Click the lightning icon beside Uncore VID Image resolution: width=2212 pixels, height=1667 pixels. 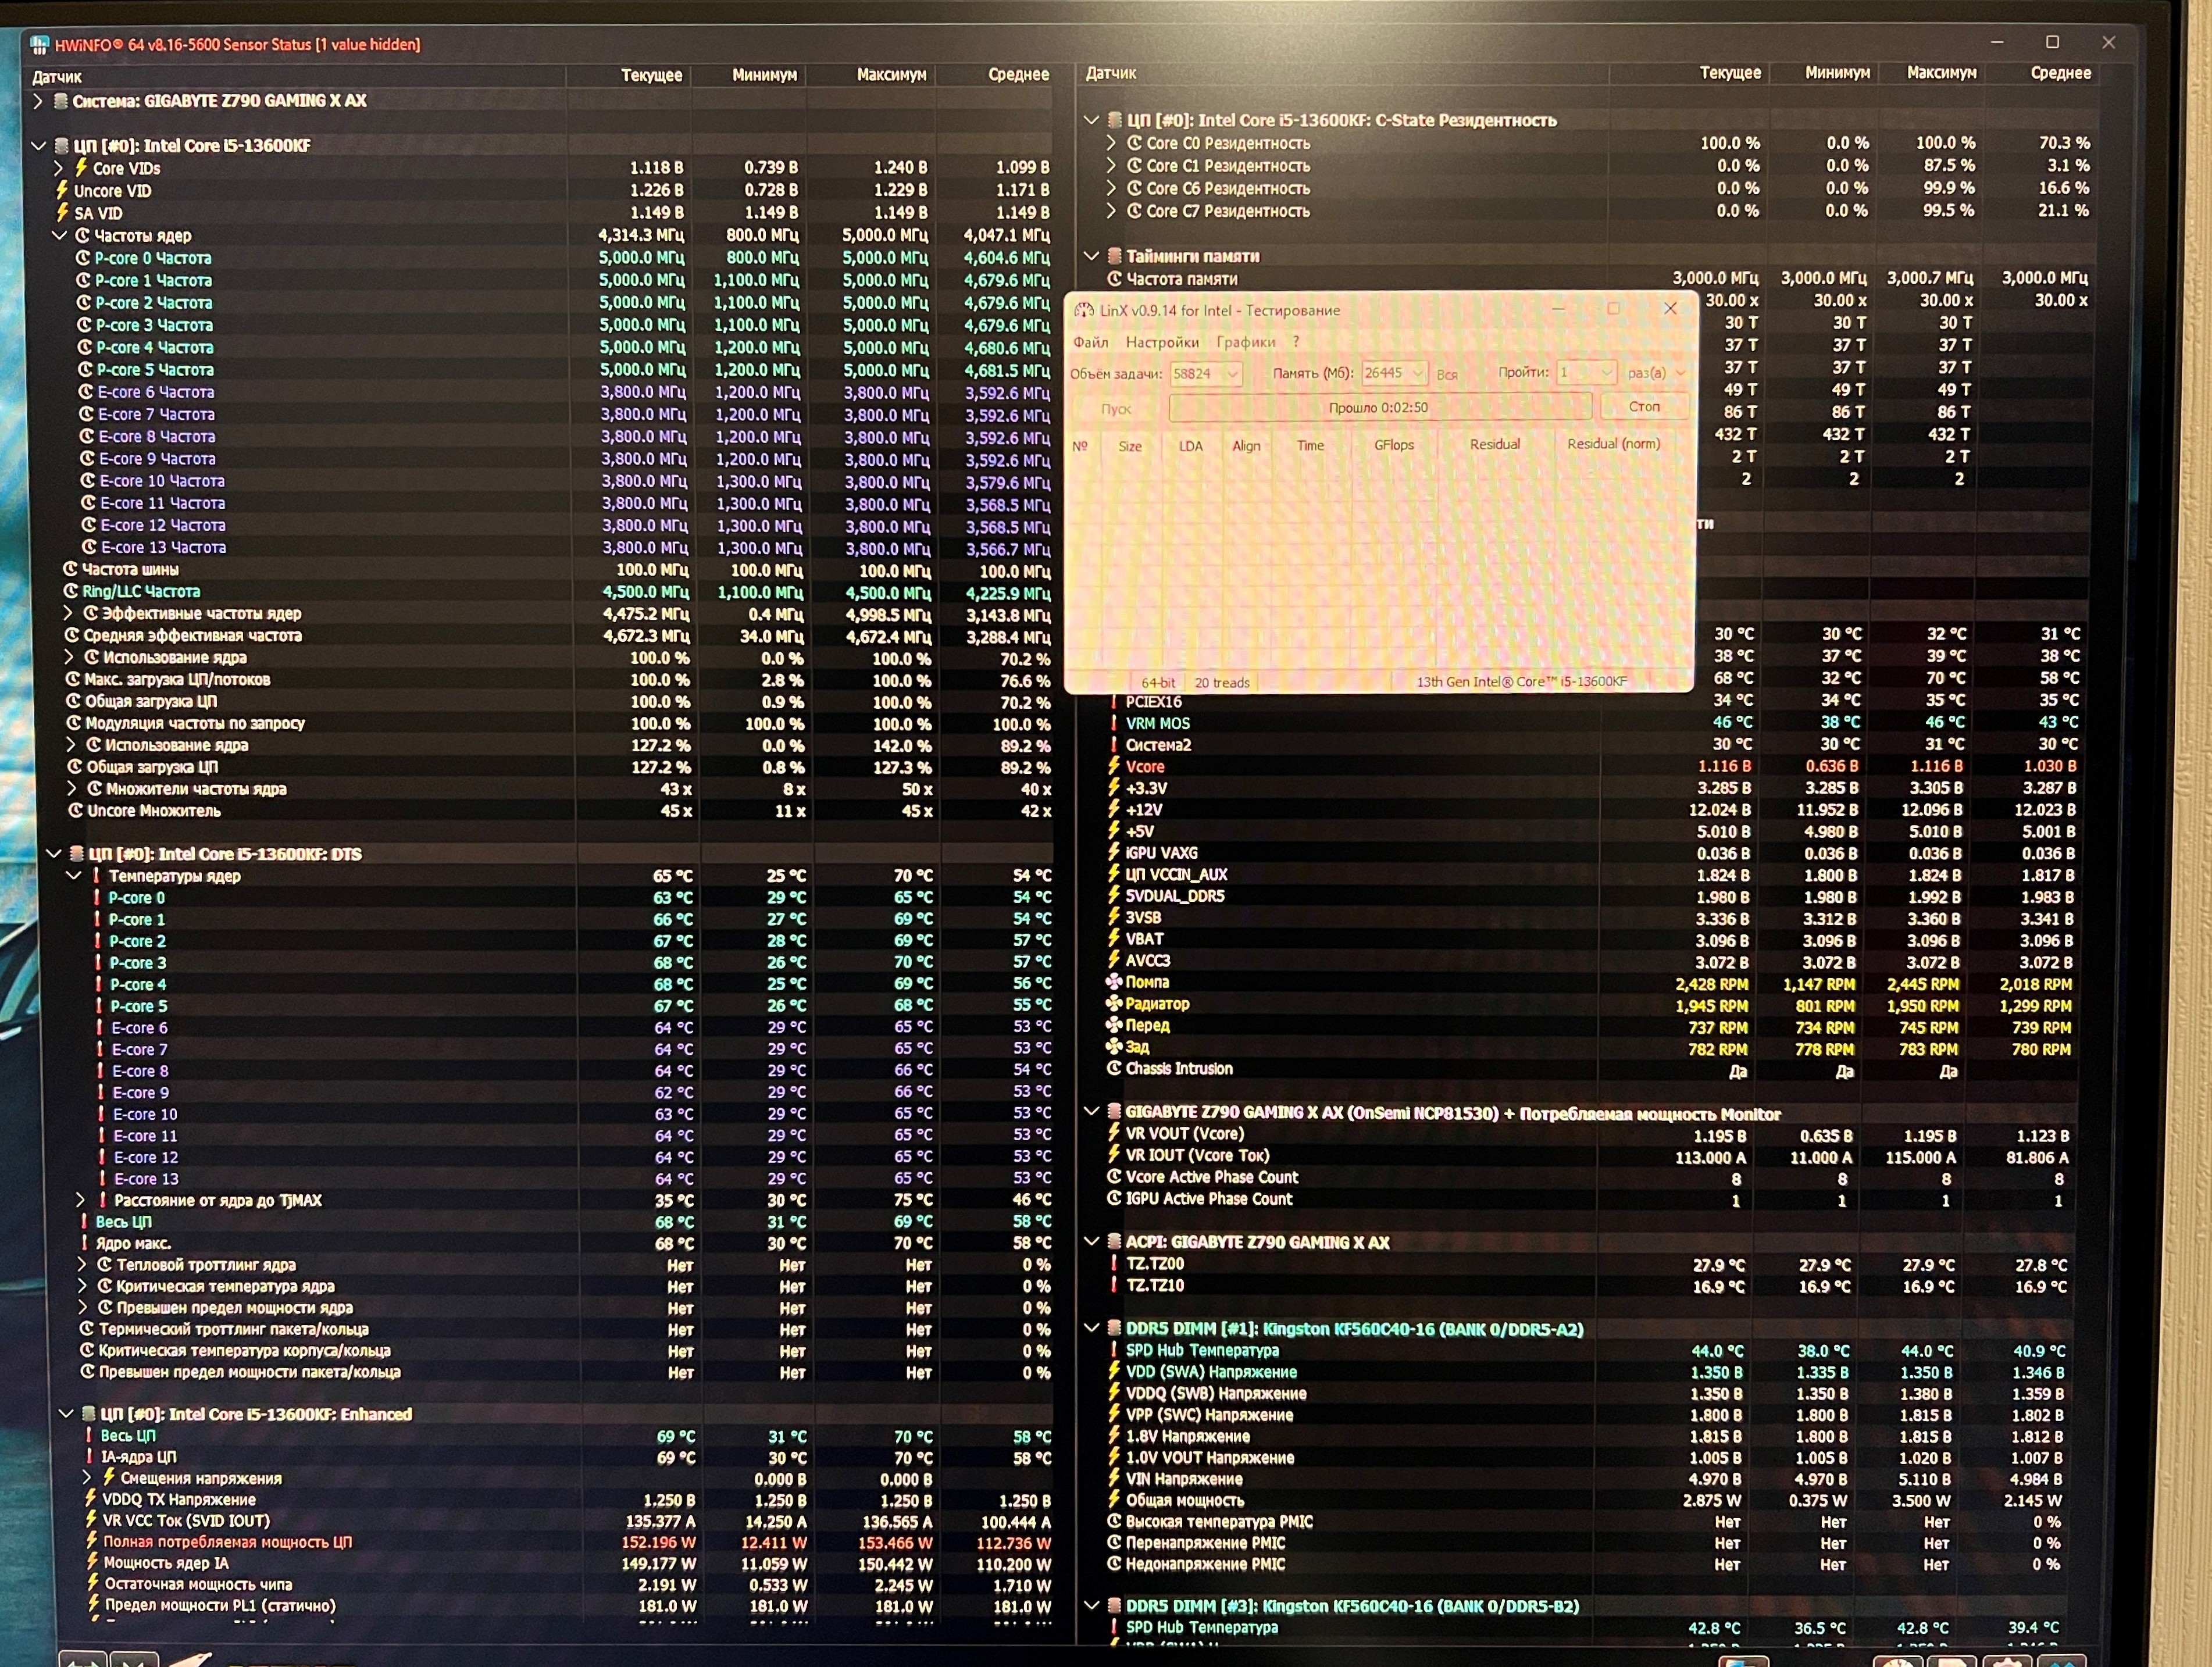click(x=62, y=190)
